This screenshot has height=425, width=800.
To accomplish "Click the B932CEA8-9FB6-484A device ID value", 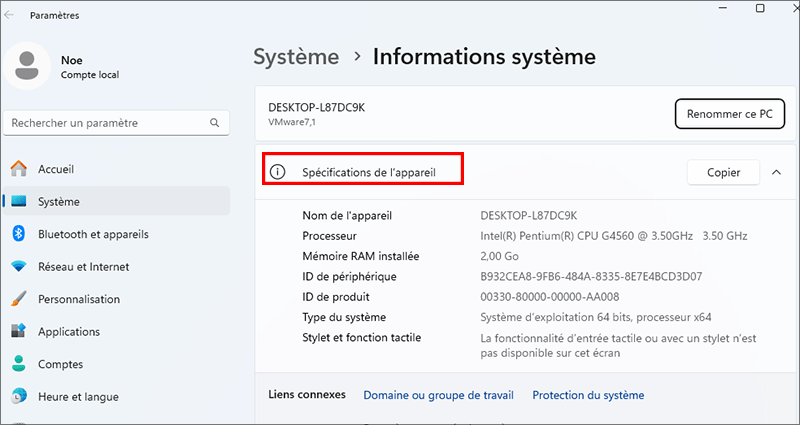I will click(591, 277).
